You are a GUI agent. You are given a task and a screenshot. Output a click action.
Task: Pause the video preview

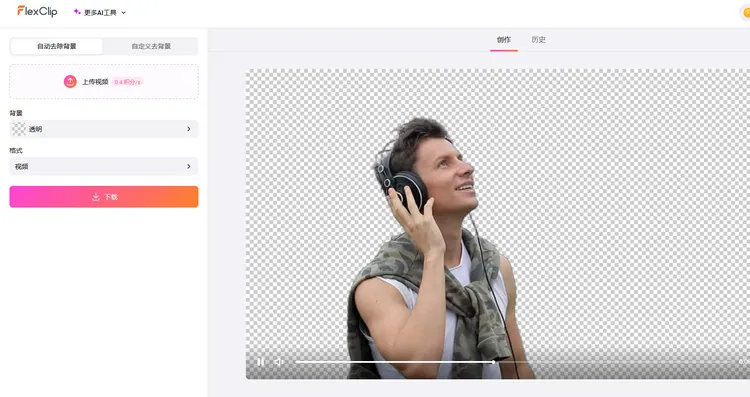tap(261, 362)
